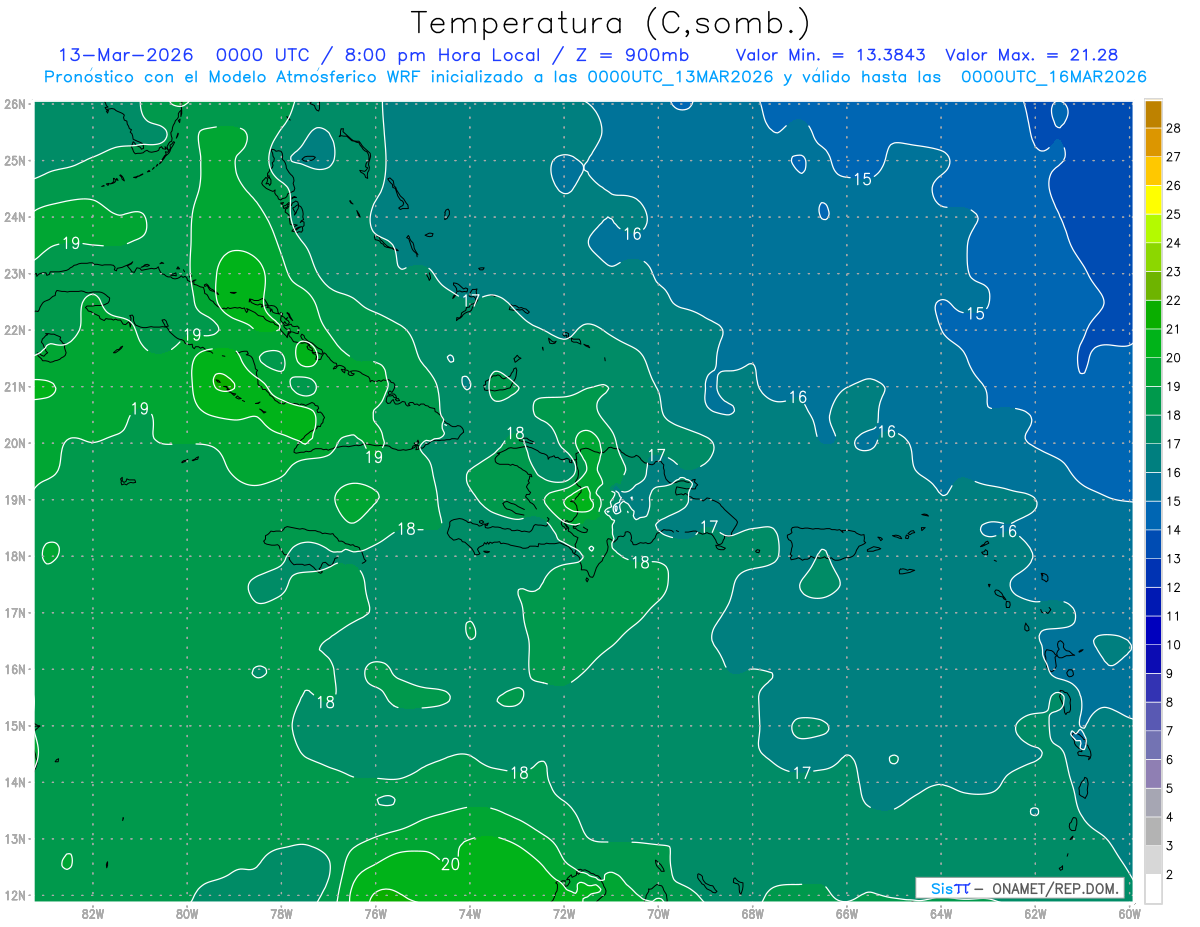Image resolution: width=1200 pixels, height=927 pixels.
Task: Click the yellow swatch between 25 and 26
Action: tap(1153, 200)
